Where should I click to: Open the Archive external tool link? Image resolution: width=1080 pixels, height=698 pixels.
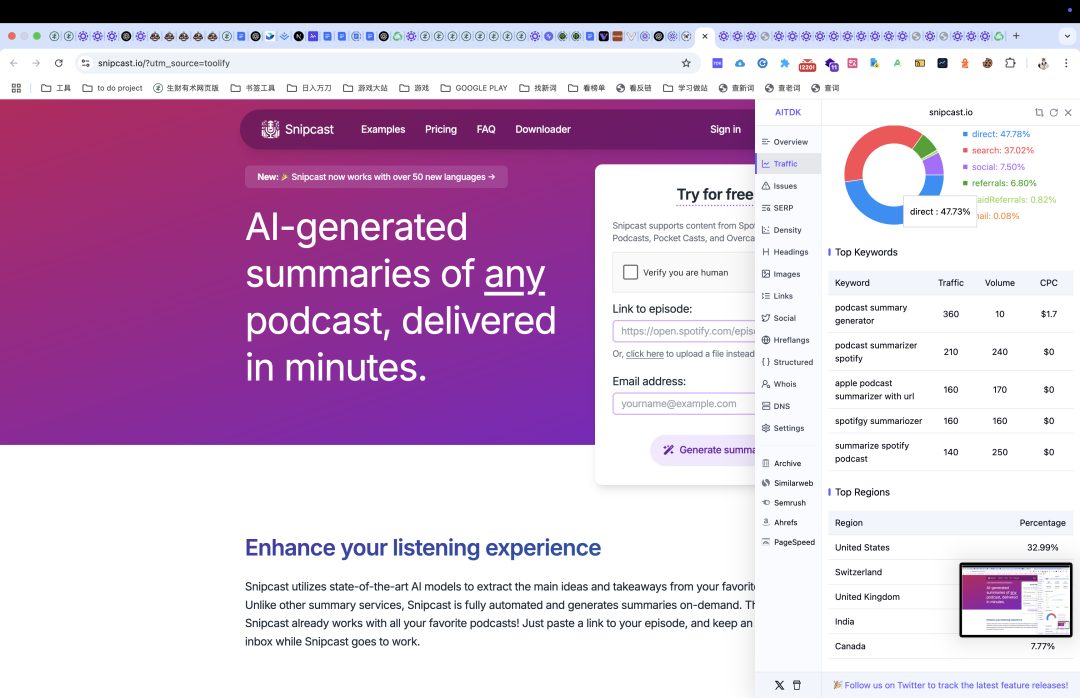click(x=781, y=464)
